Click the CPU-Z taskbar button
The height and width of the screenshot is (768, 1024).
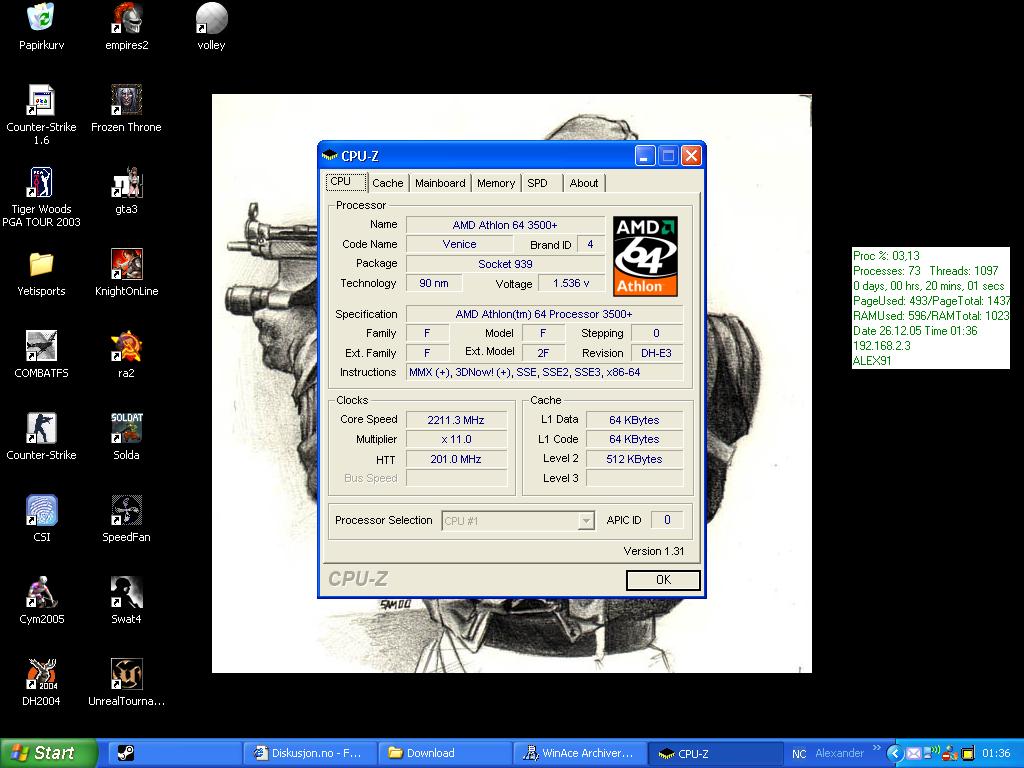click(x=716, y=753)
